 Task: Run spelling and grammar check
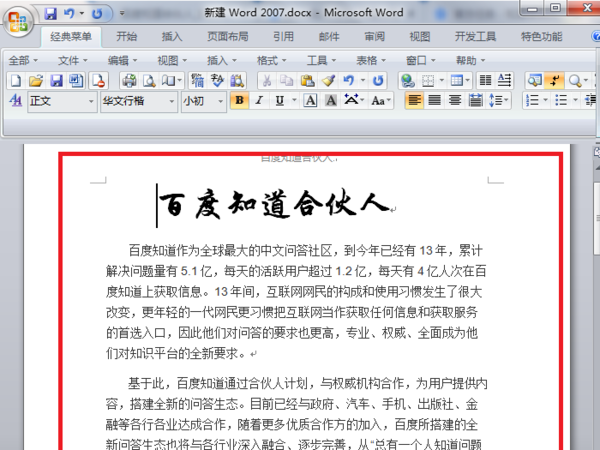217,81
